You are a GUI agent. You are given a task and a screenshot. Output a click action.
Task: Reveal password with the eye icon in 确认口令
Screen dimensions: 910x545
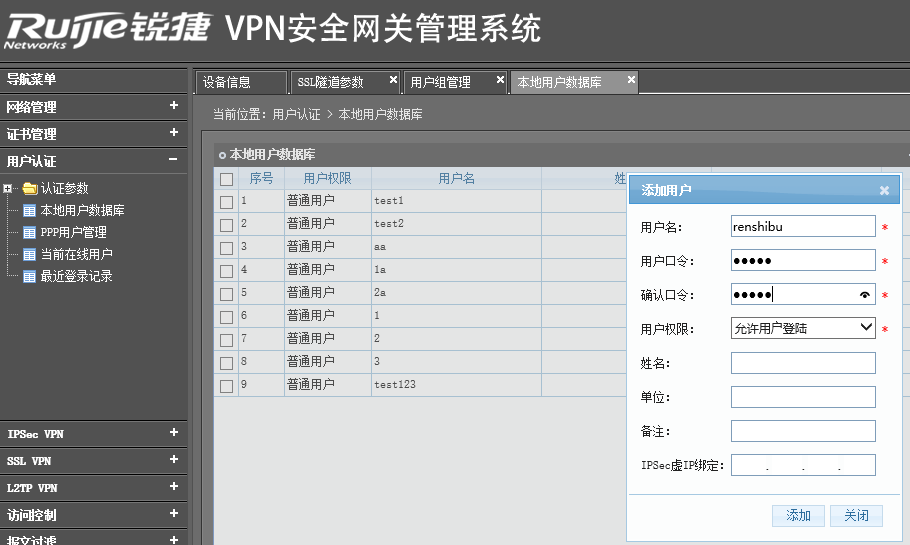point(865,295)
